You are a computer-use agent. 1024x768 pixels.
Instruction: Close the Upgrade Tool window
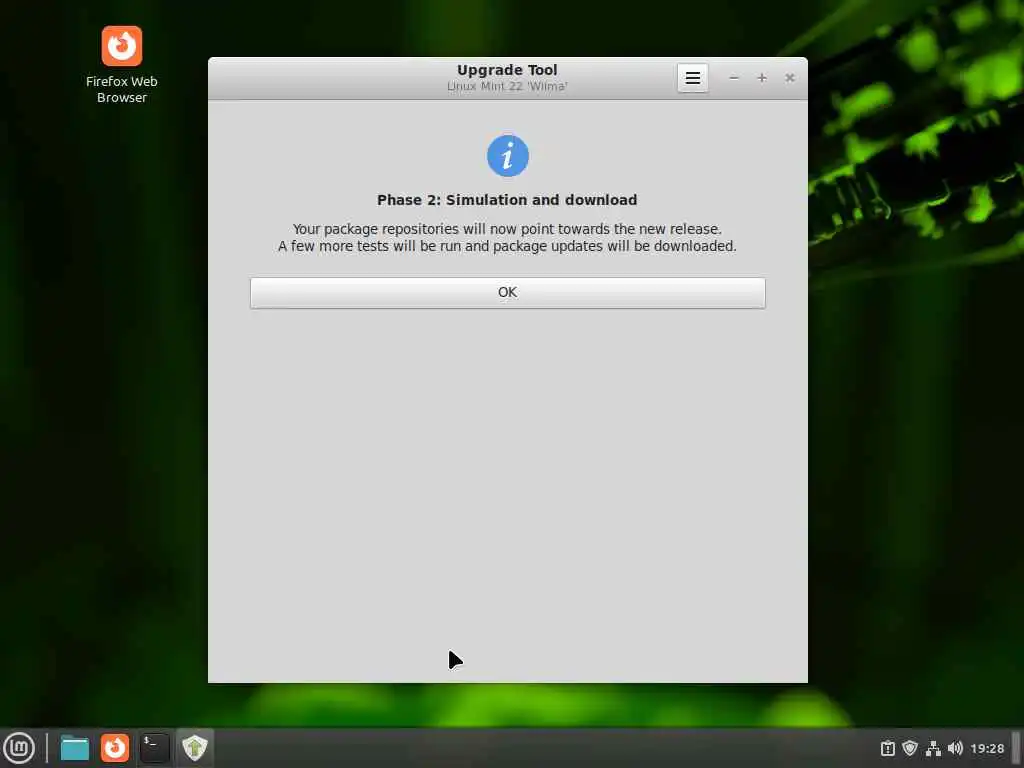tap(790, 78)
